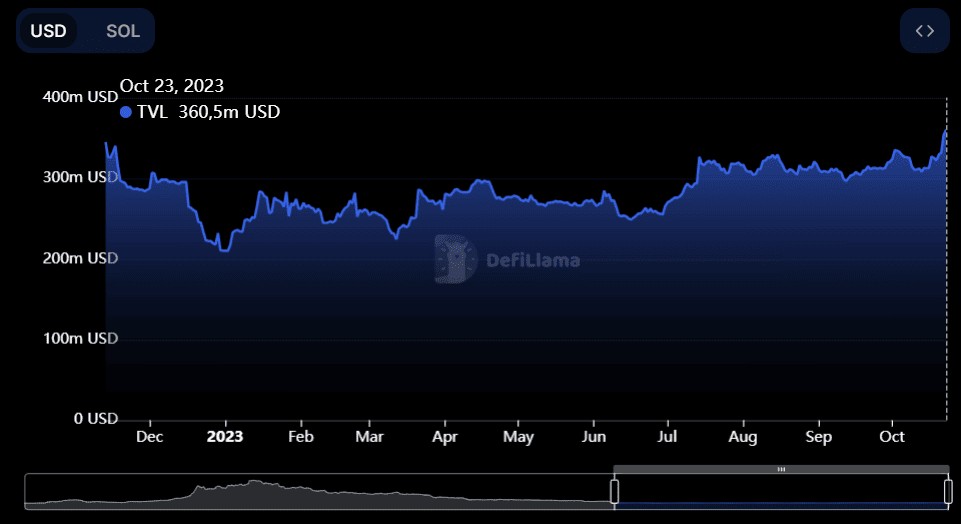The image size is (961, 524).
Task: Click the 400m USD y-axis label
Action: [x=80, y=97]
